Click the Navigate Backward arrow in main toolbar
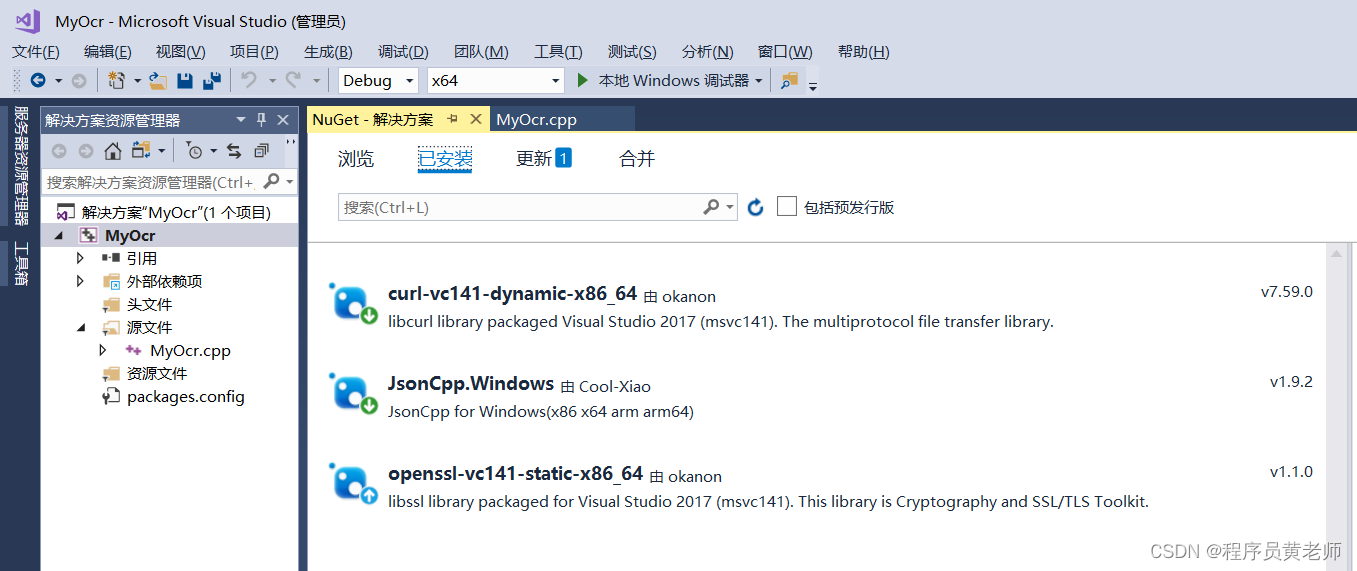Image resolution: width=1357 pixels, height=571 pixels. (38, 80)
